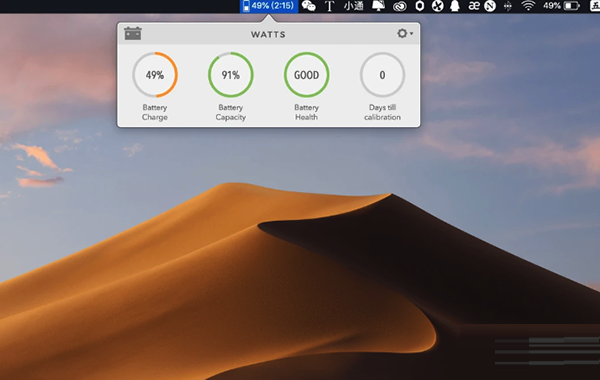Click the small cross-arrows menu bar icon
Screen dimensions: 600x380
(x=508, y=6)
